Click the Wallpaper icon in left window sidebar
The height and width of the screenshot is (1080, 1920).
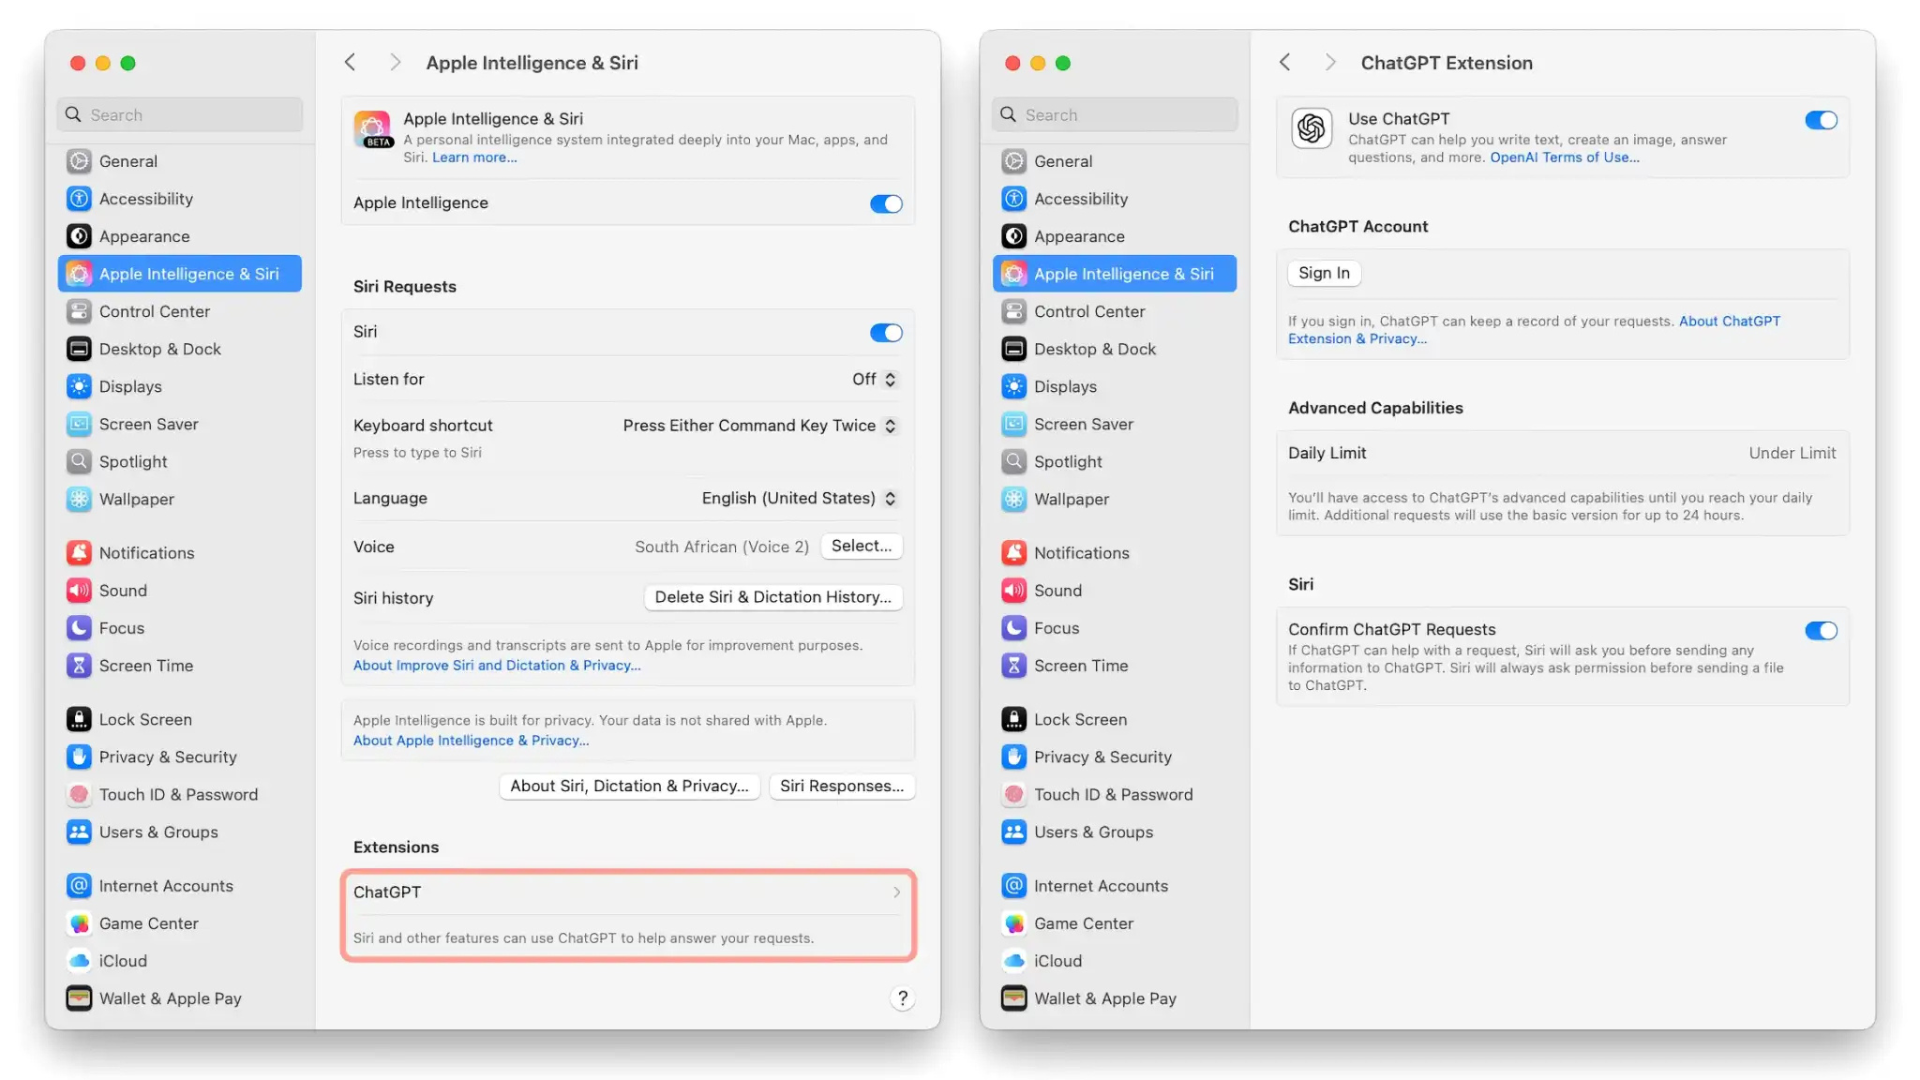click(79, 499)
